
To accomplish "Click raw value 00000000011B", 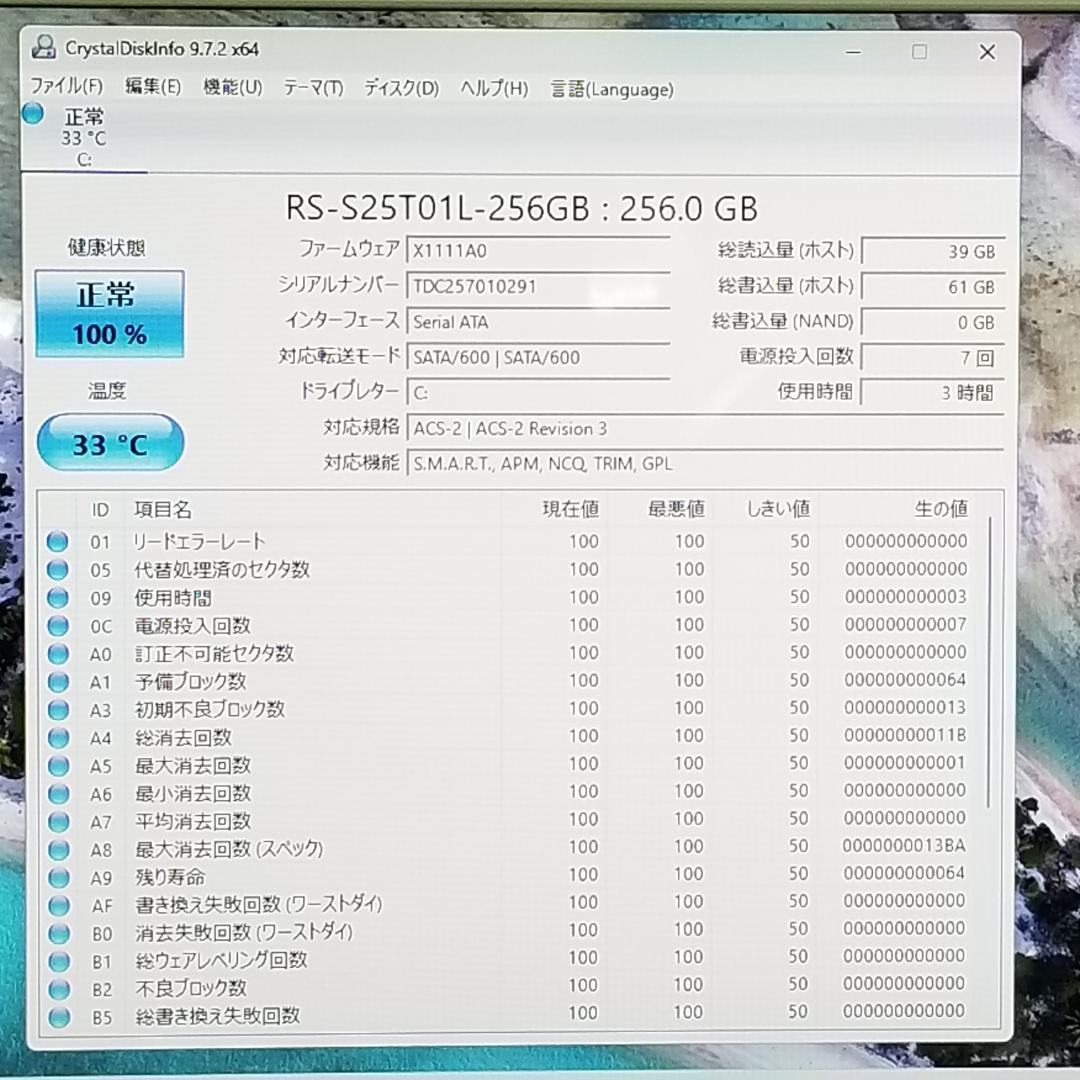I will click(905, 735).
